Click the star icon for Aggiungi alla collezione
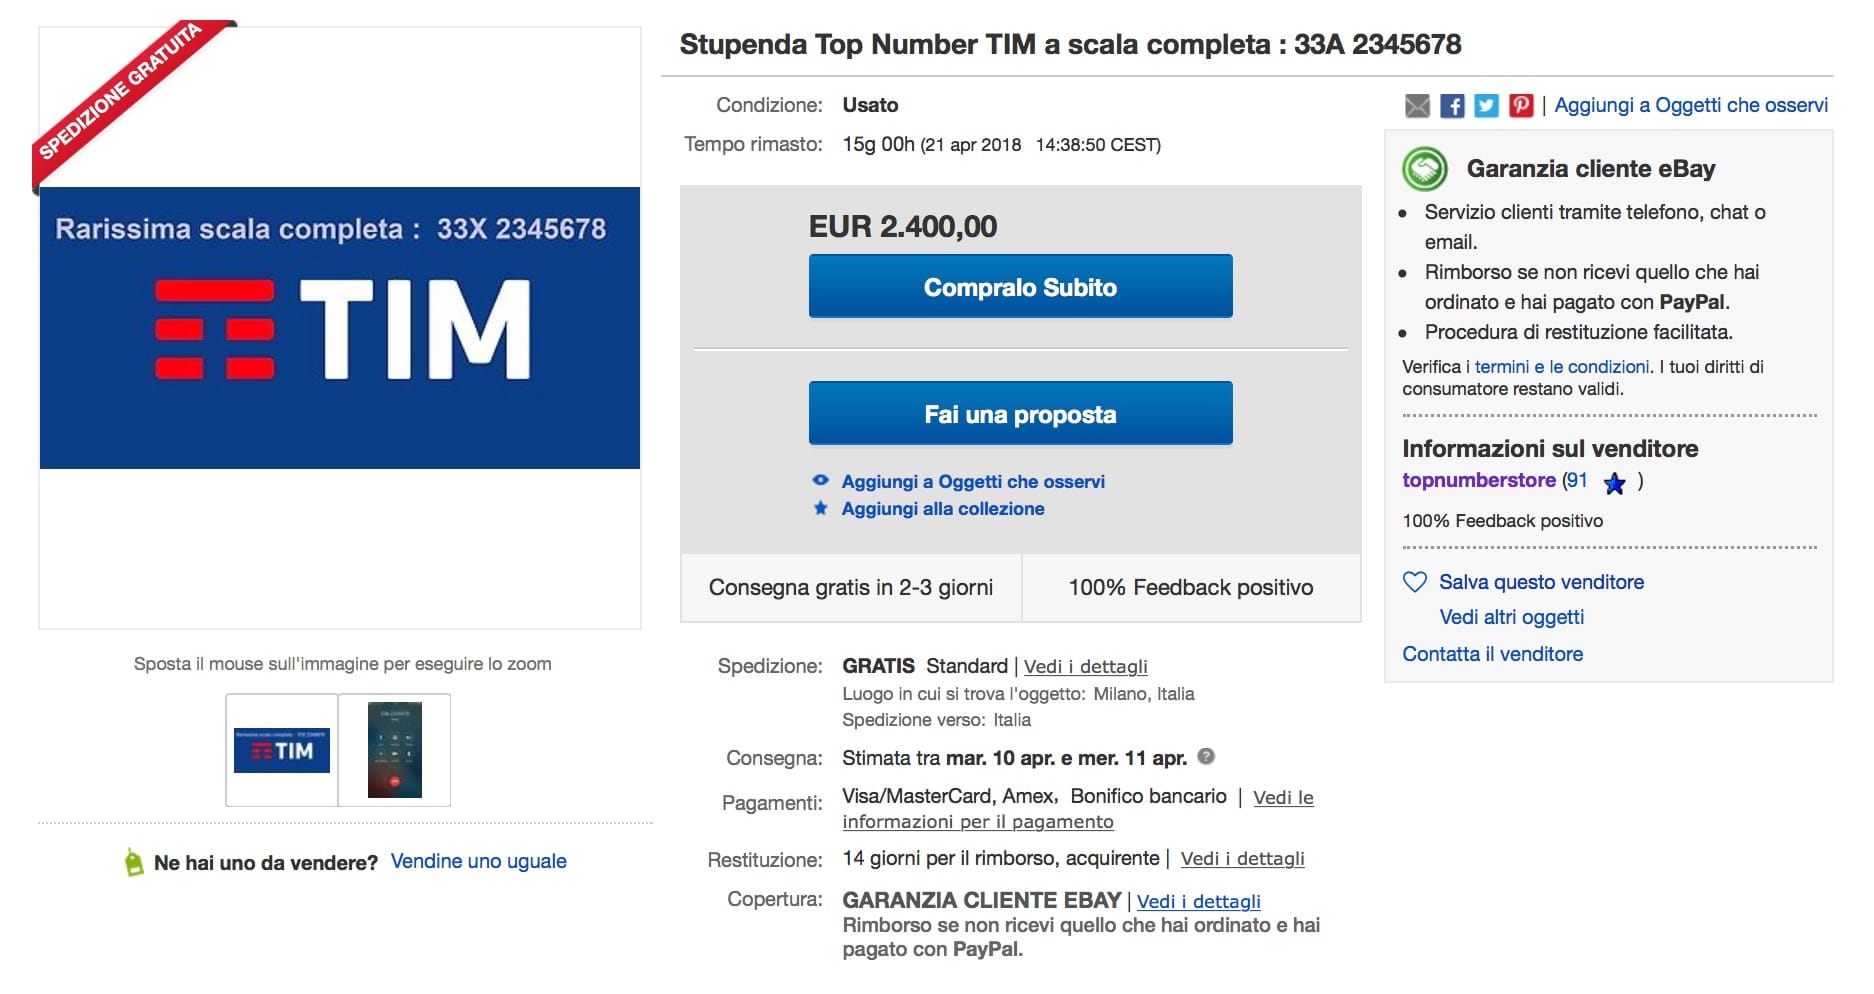The image size is (1874, 994). coord(820,508)
